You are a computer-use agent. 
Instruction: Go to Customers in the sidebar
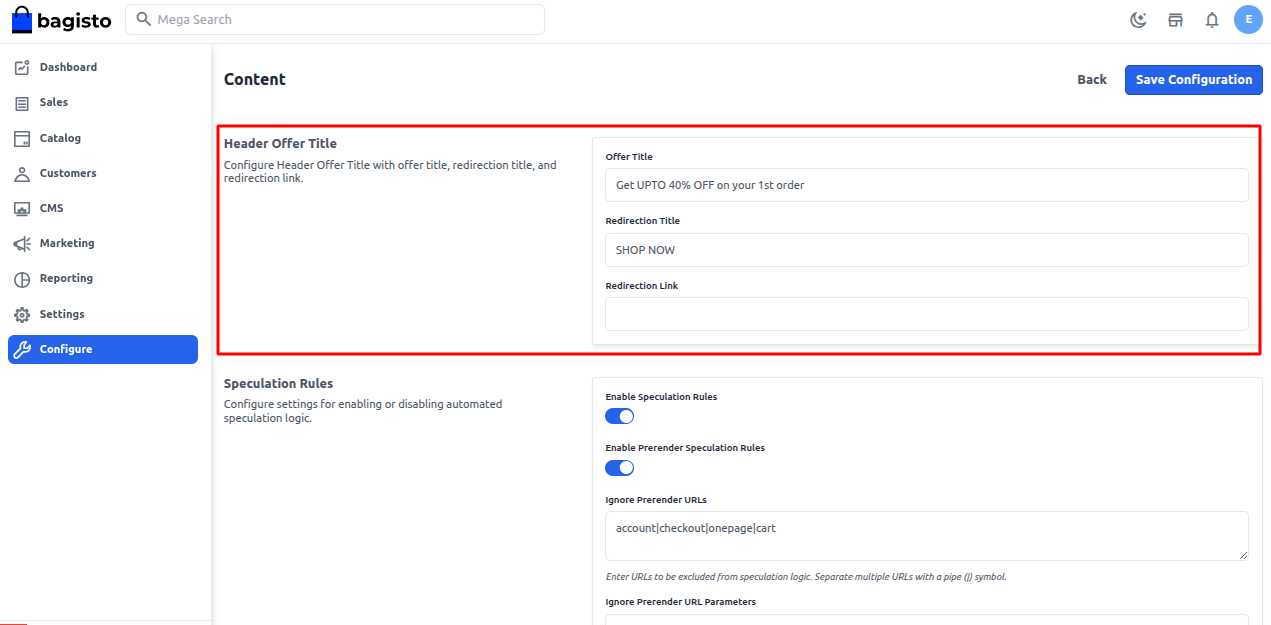(x=68, y=174)
